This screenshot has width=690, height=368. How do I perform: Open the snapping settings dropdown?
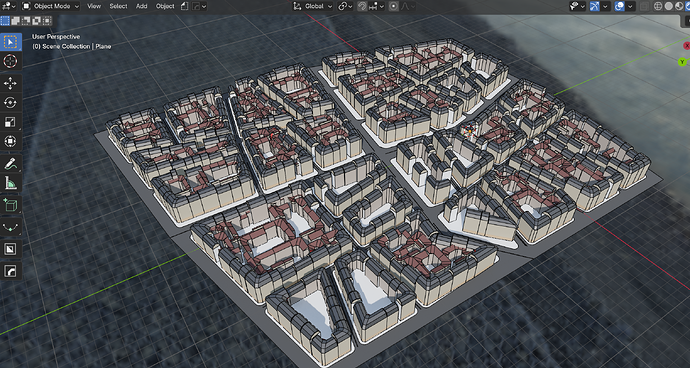tap(376, 6)
